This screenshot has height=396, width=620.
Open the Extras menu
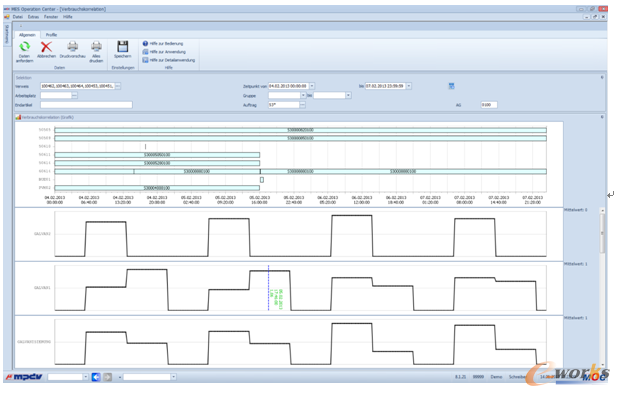coord(33,17)
